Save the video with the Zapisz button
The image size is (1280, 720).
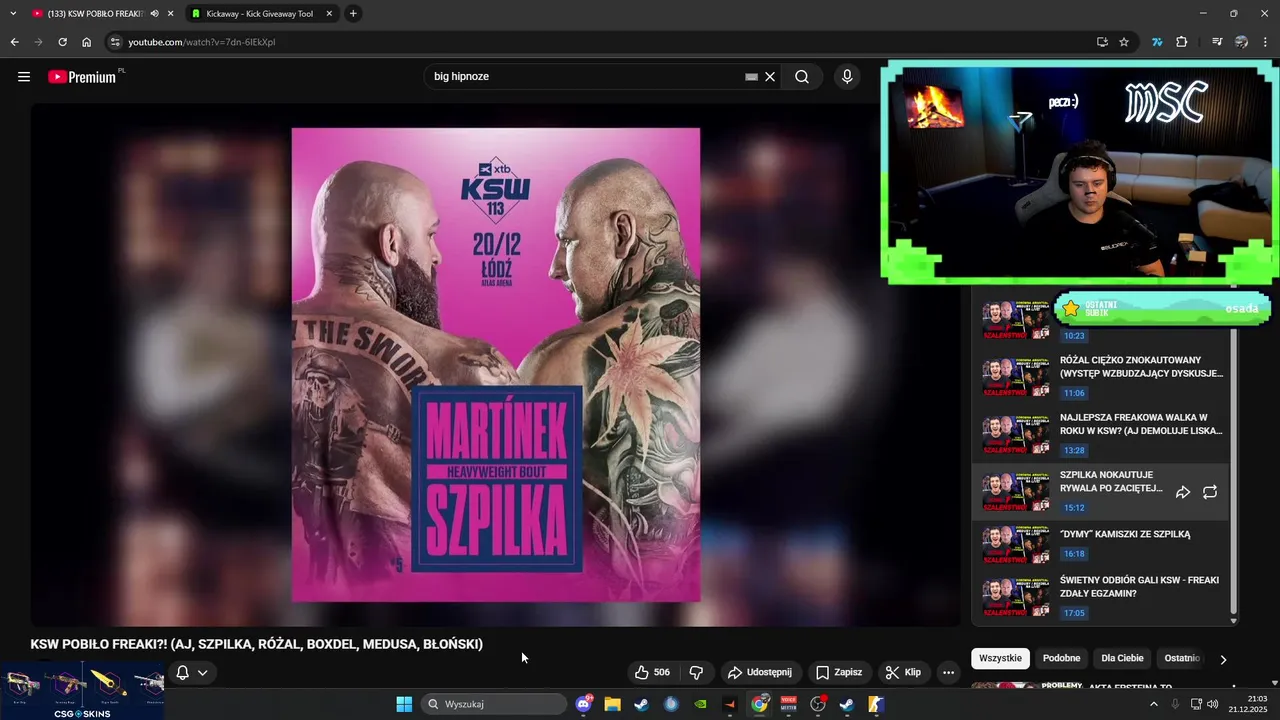point(839,672)
